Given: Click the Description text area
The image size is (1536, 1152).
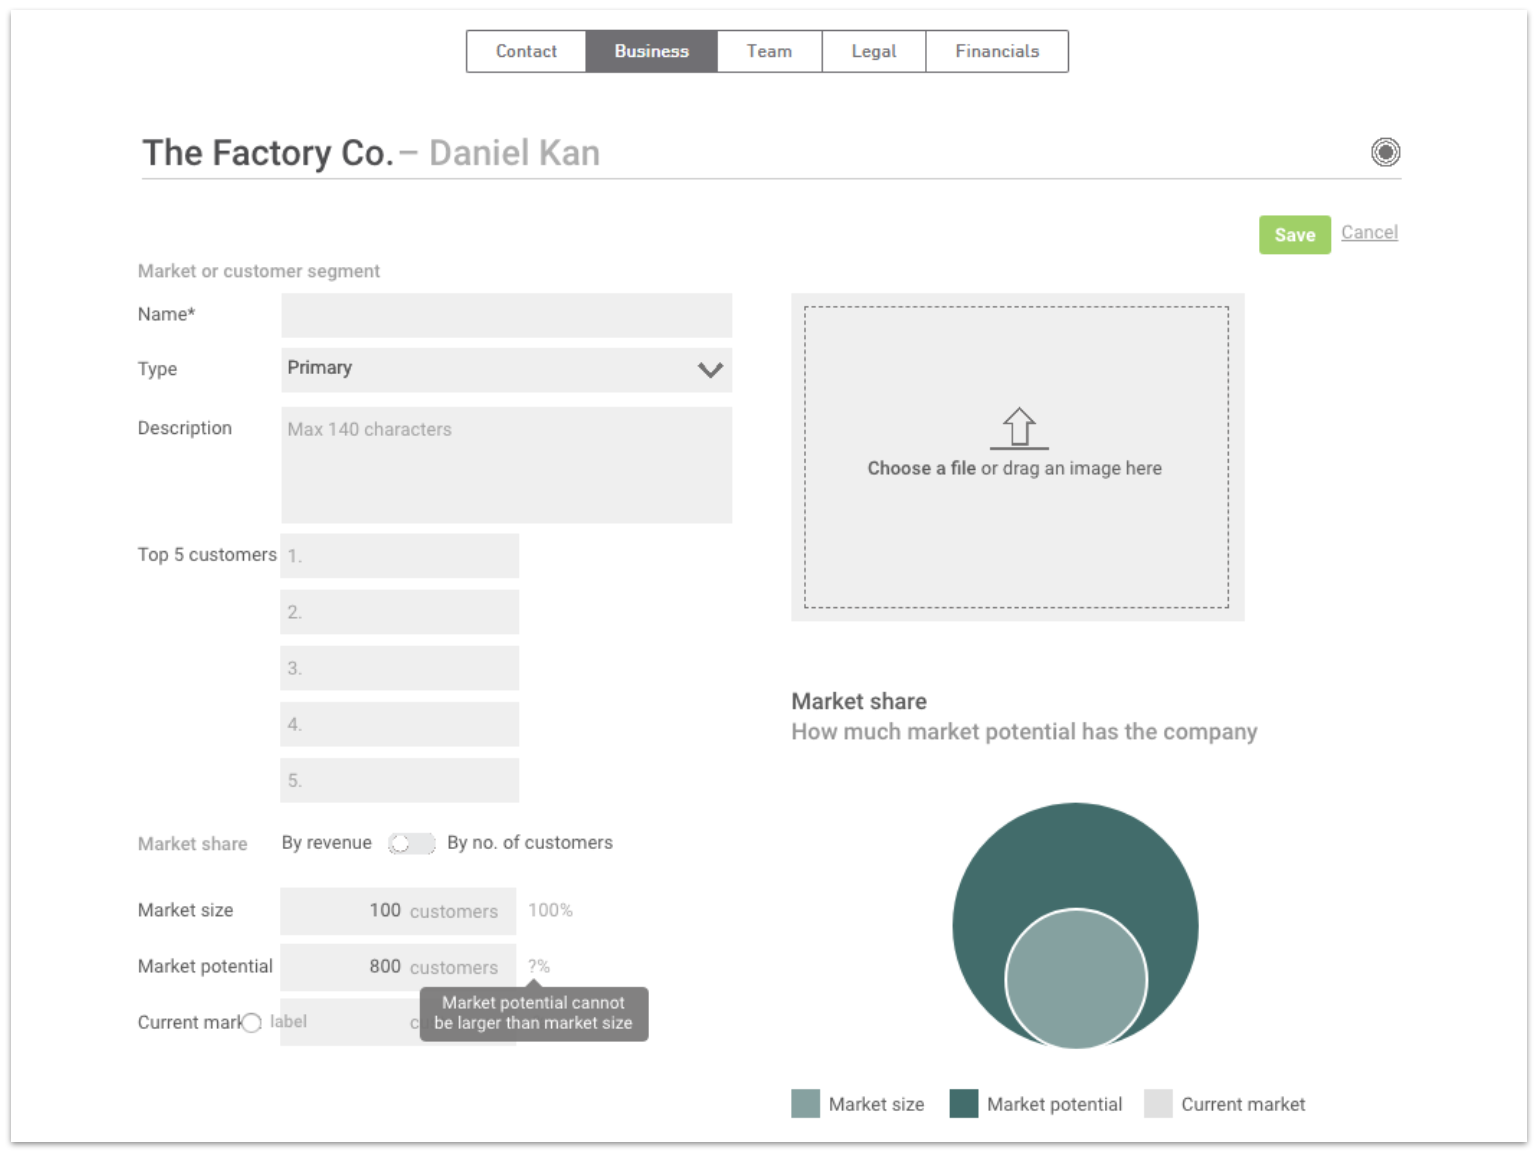Looking at the screenshot, I should (x=506, y=465).
